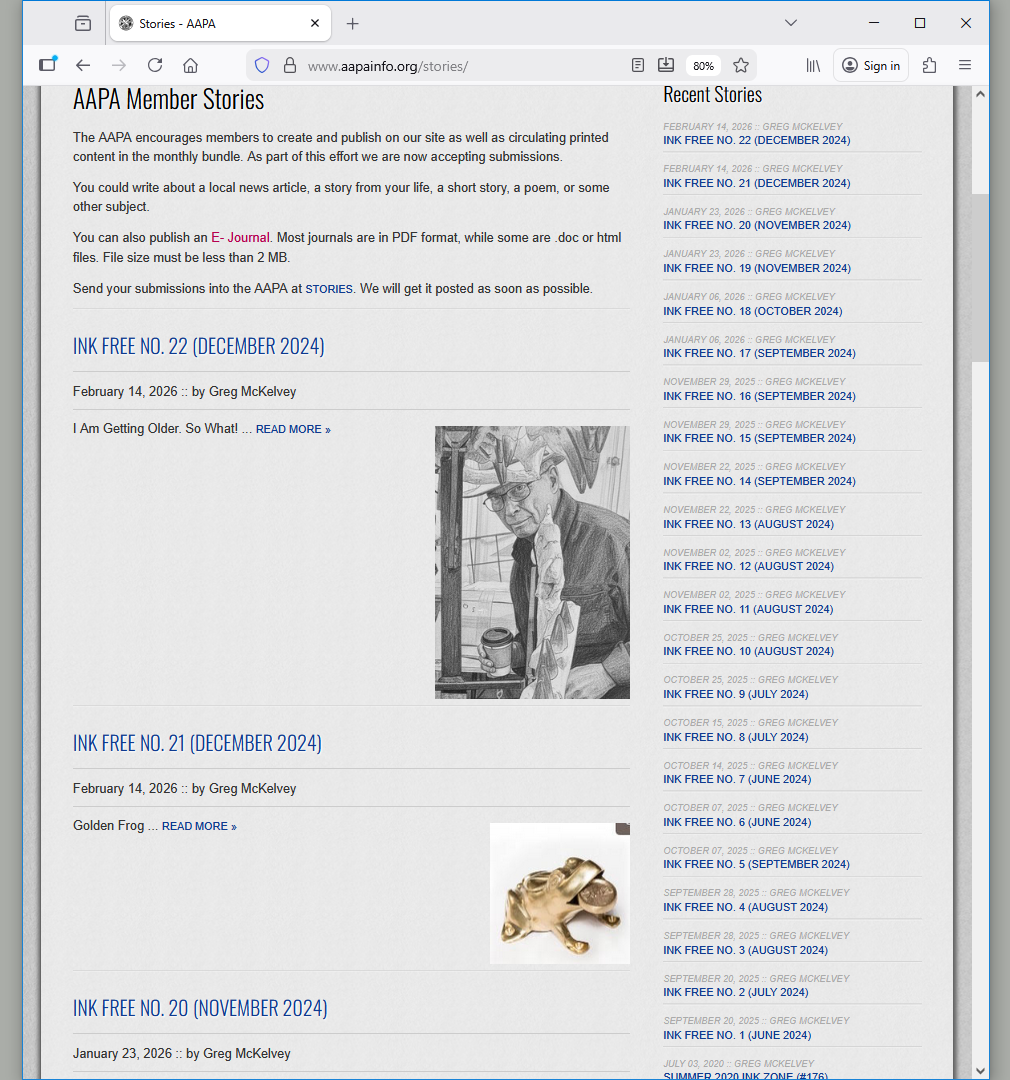Image resolution: width=1010 pixels, height=1080 pixels.
Task: Click the URL address bar field
Action: (450, 66)
